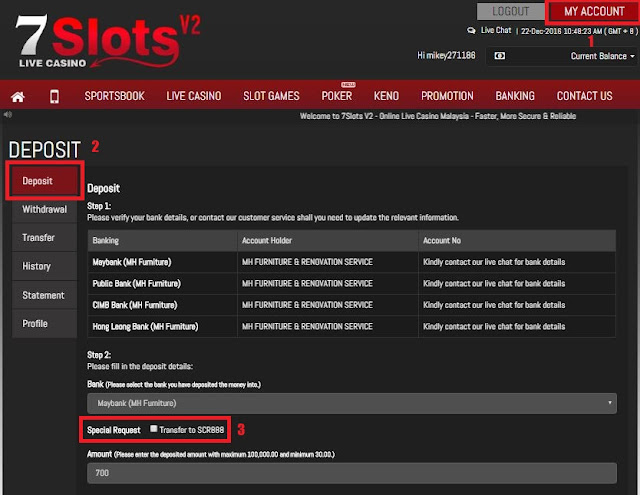
Task: Click account number cell in Maybank row
Action: [517, 262]
